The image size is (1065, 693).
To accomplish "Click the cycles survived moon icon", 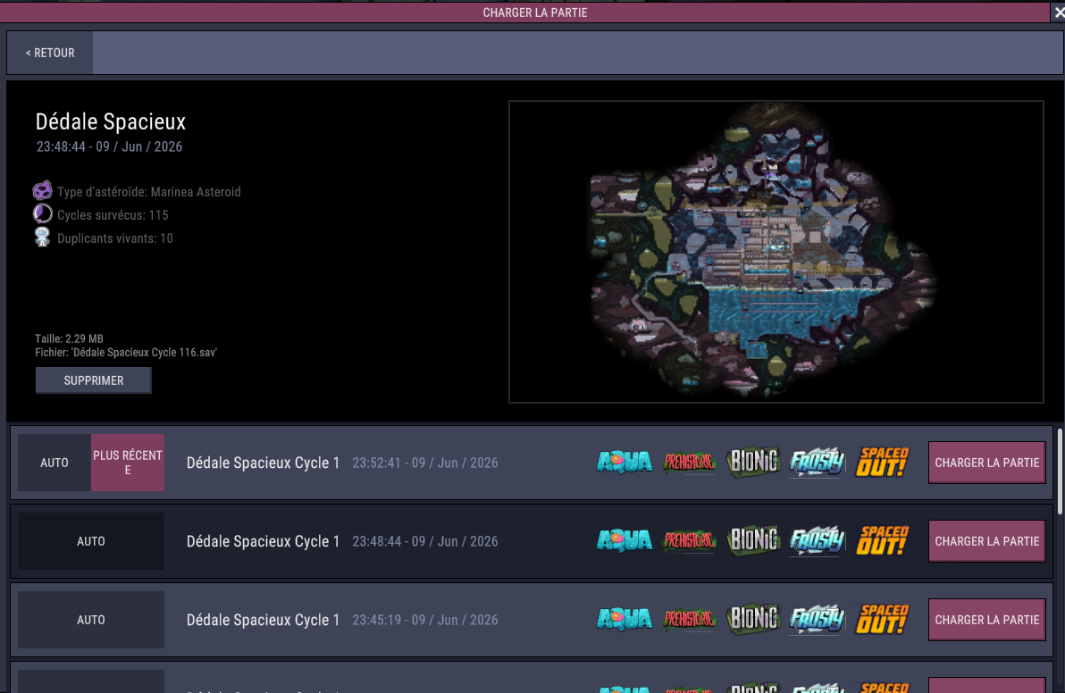I will click(42, 214).
